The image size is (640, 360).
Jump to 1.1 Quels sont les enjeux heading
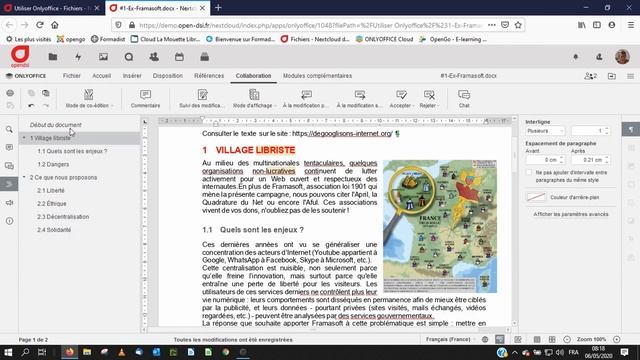point(72,151)
